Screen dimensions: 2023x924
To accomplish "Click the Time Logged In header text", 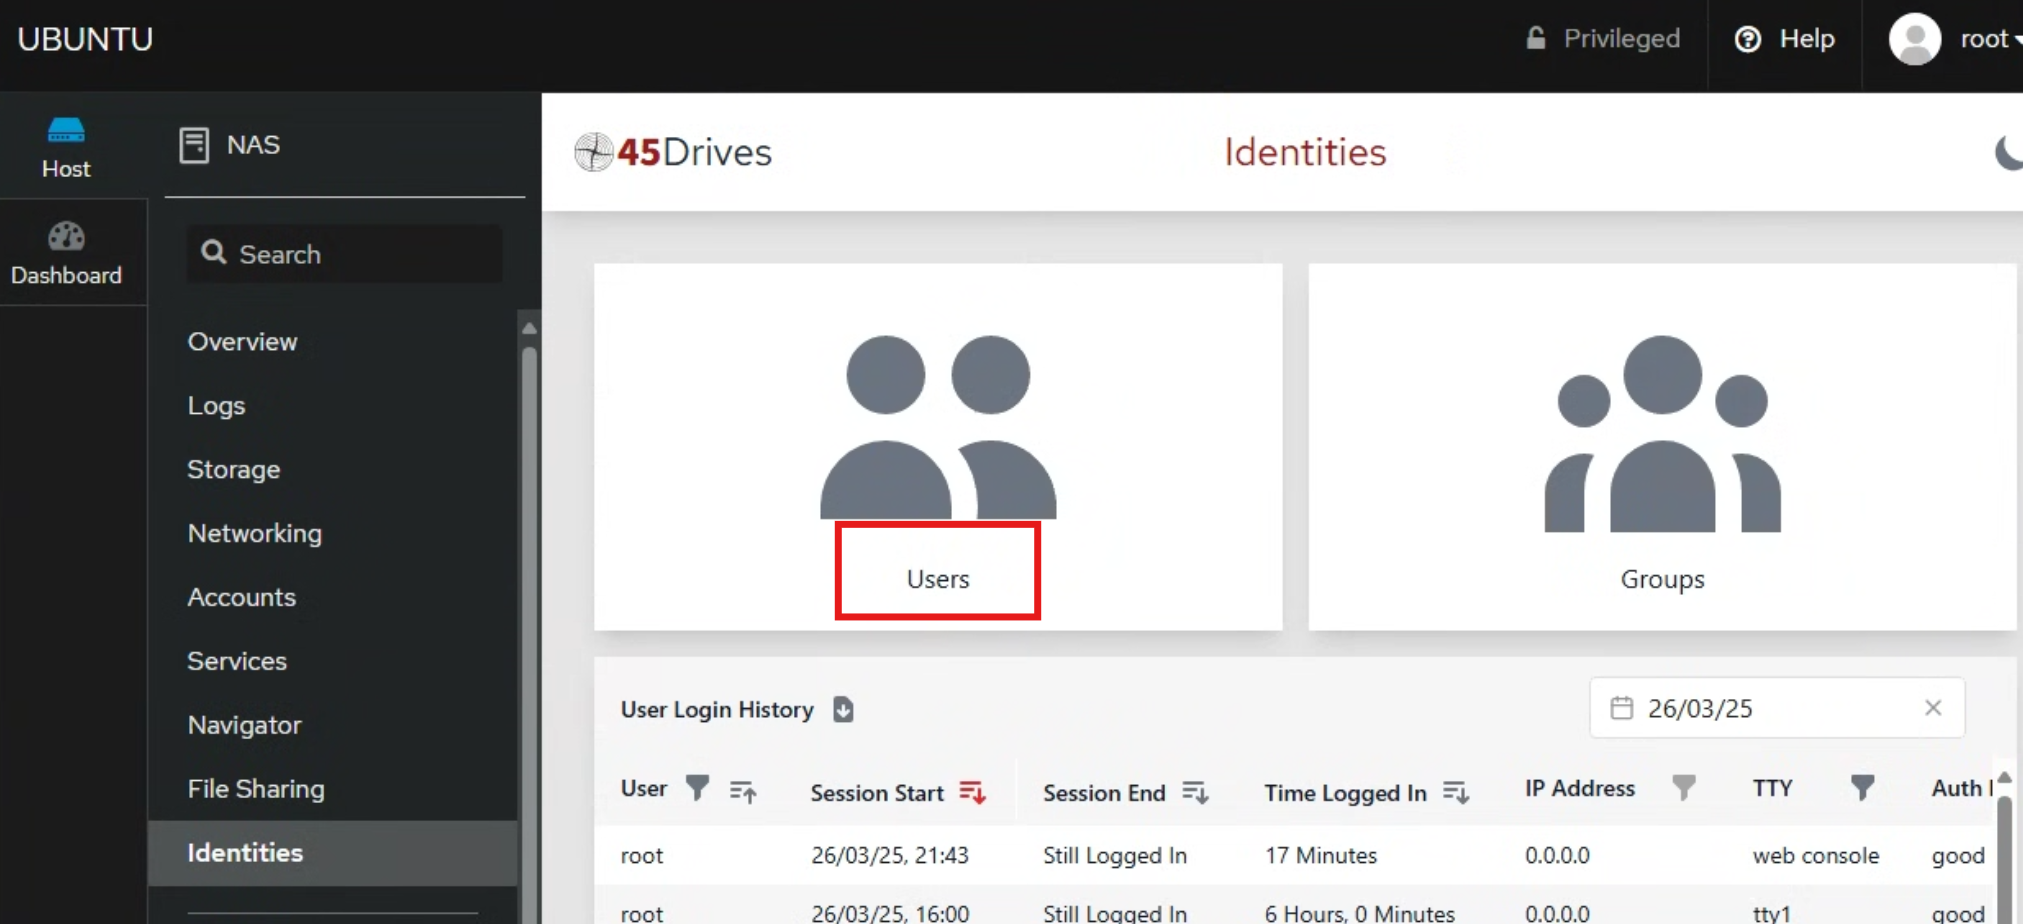I will click(1345, 793).
